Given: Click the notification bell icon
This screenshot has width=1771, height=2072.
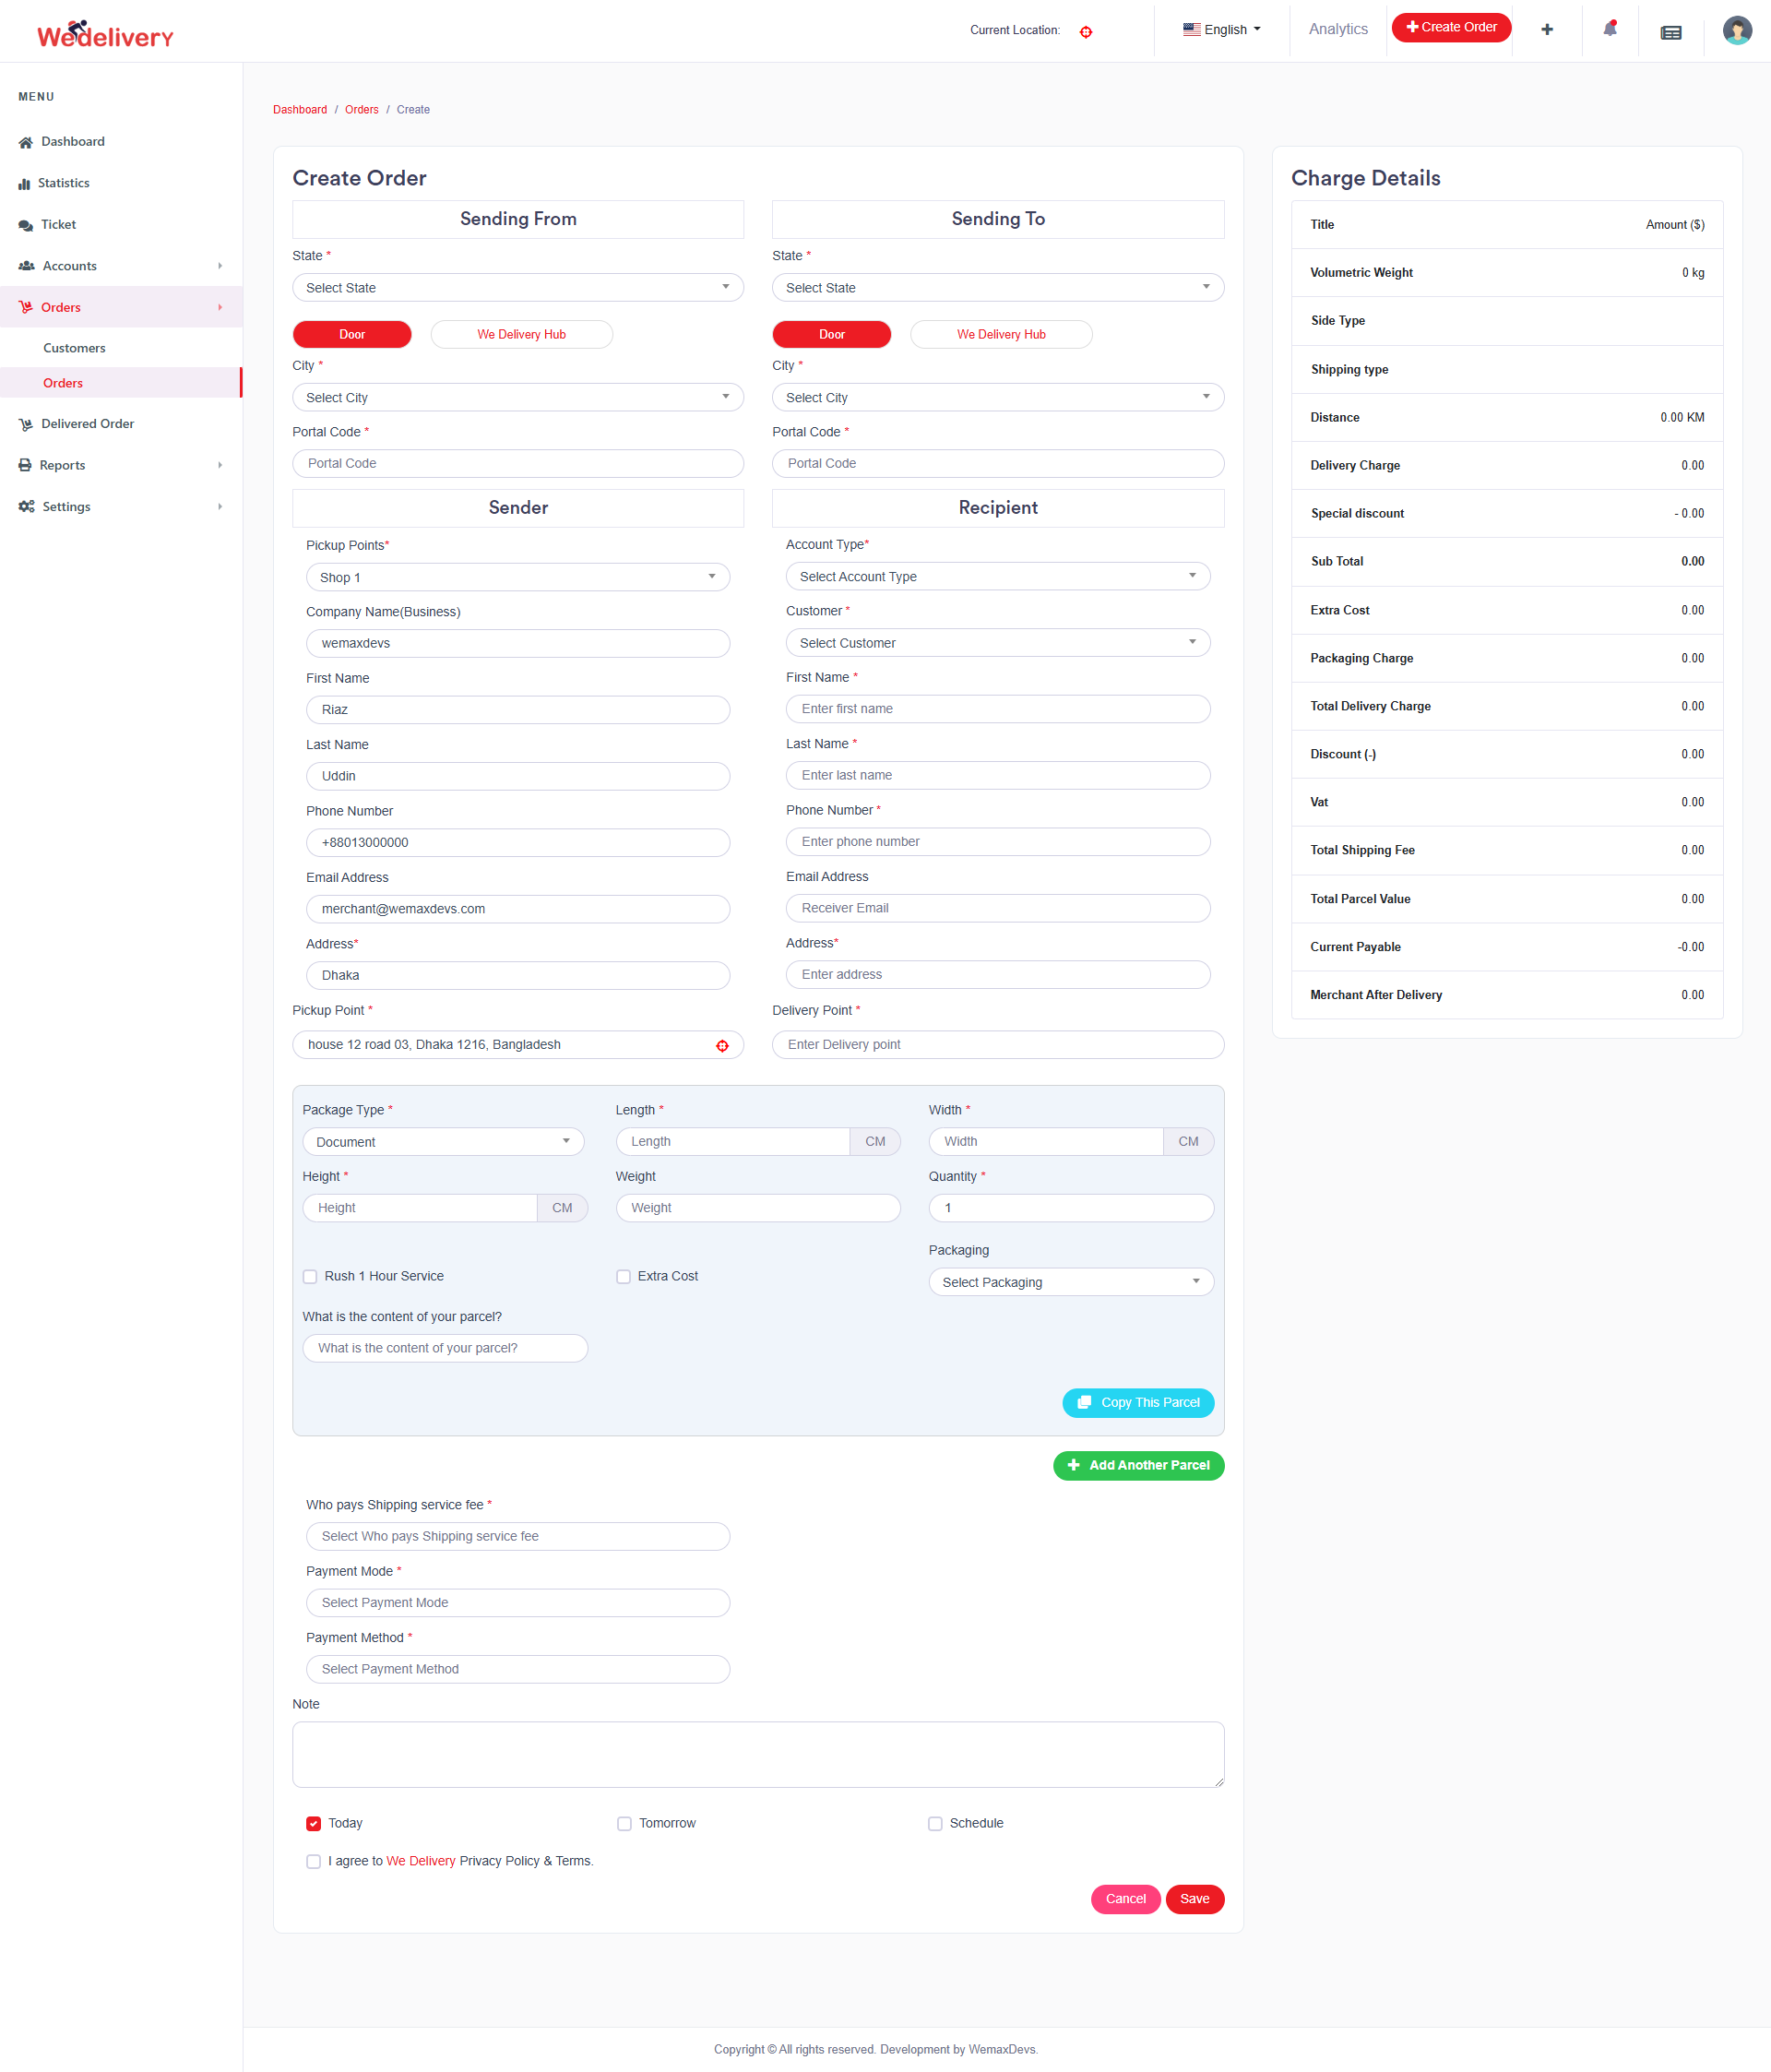Looking at the screenshot, I should point(1609,30).
